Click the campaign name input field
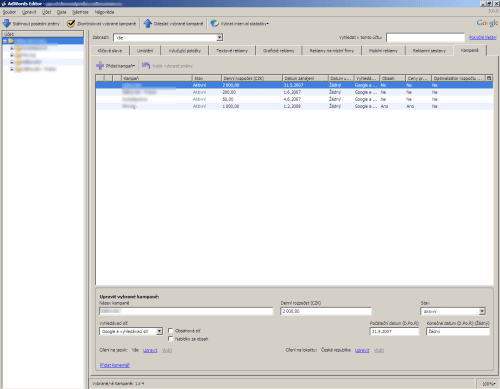The image size is (500, 389). pyautogui.click(x=186, y=311)
